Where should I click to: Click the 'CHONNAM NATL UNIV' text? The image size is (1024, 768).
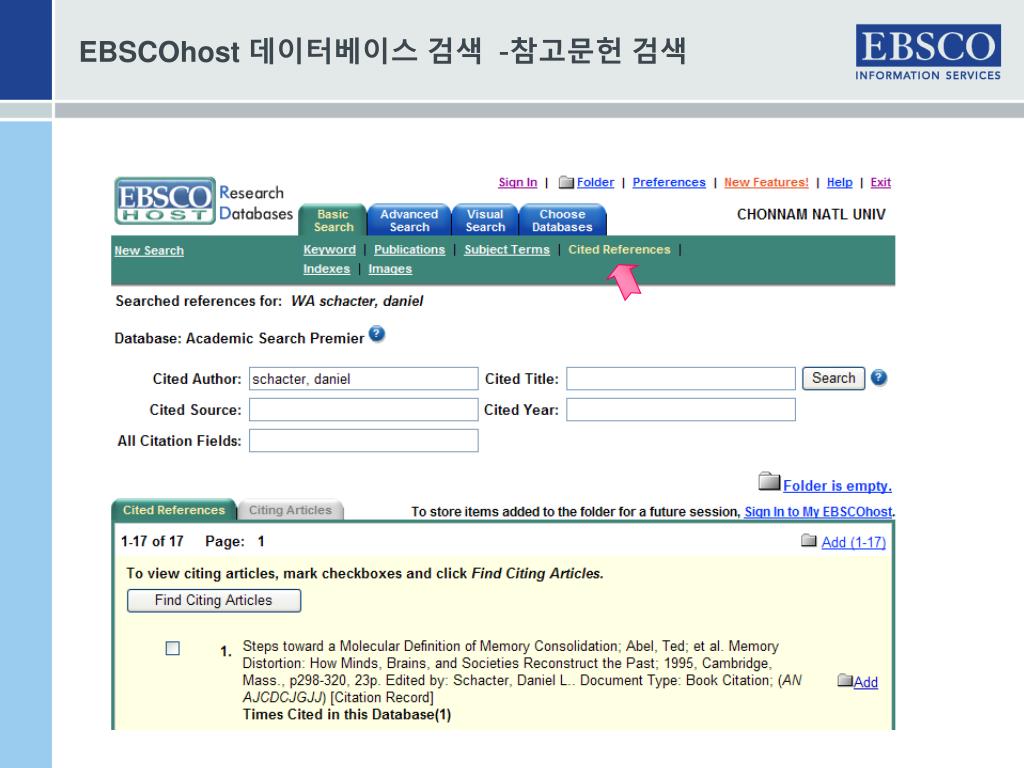click(x=811, y=214)
